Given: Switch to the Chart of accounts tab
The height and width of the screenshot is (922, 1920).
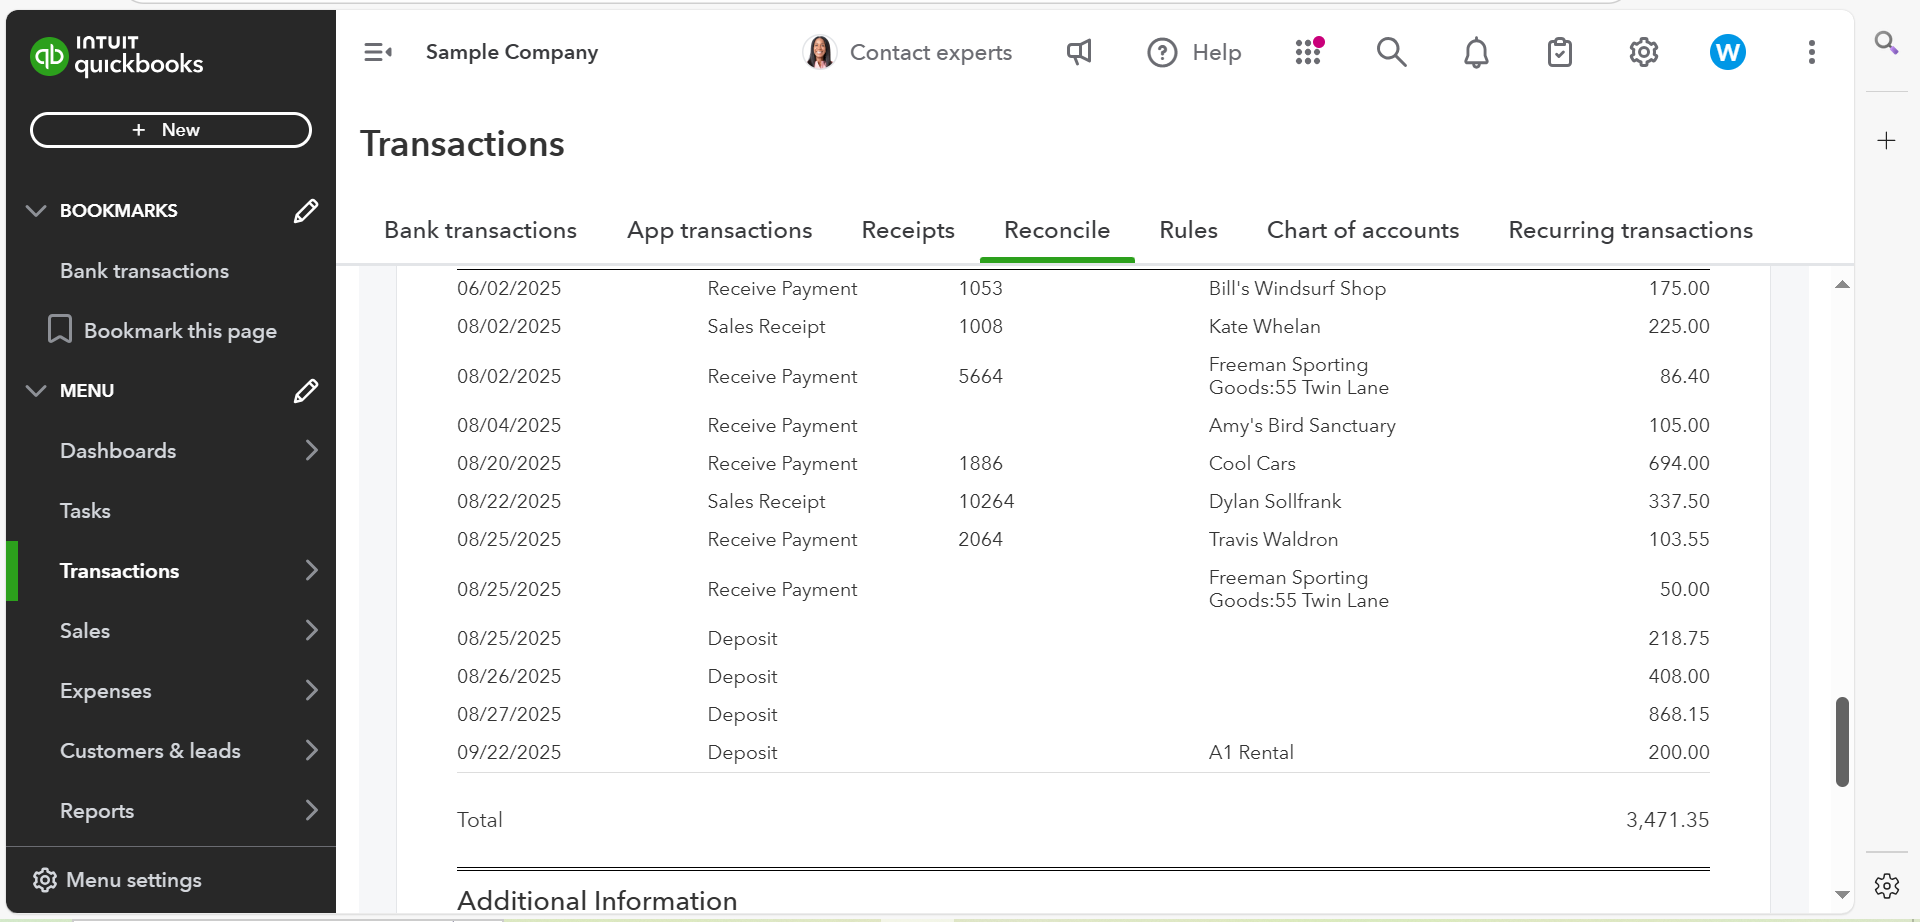Looking at the screenshot, I should coord(1362,230).
